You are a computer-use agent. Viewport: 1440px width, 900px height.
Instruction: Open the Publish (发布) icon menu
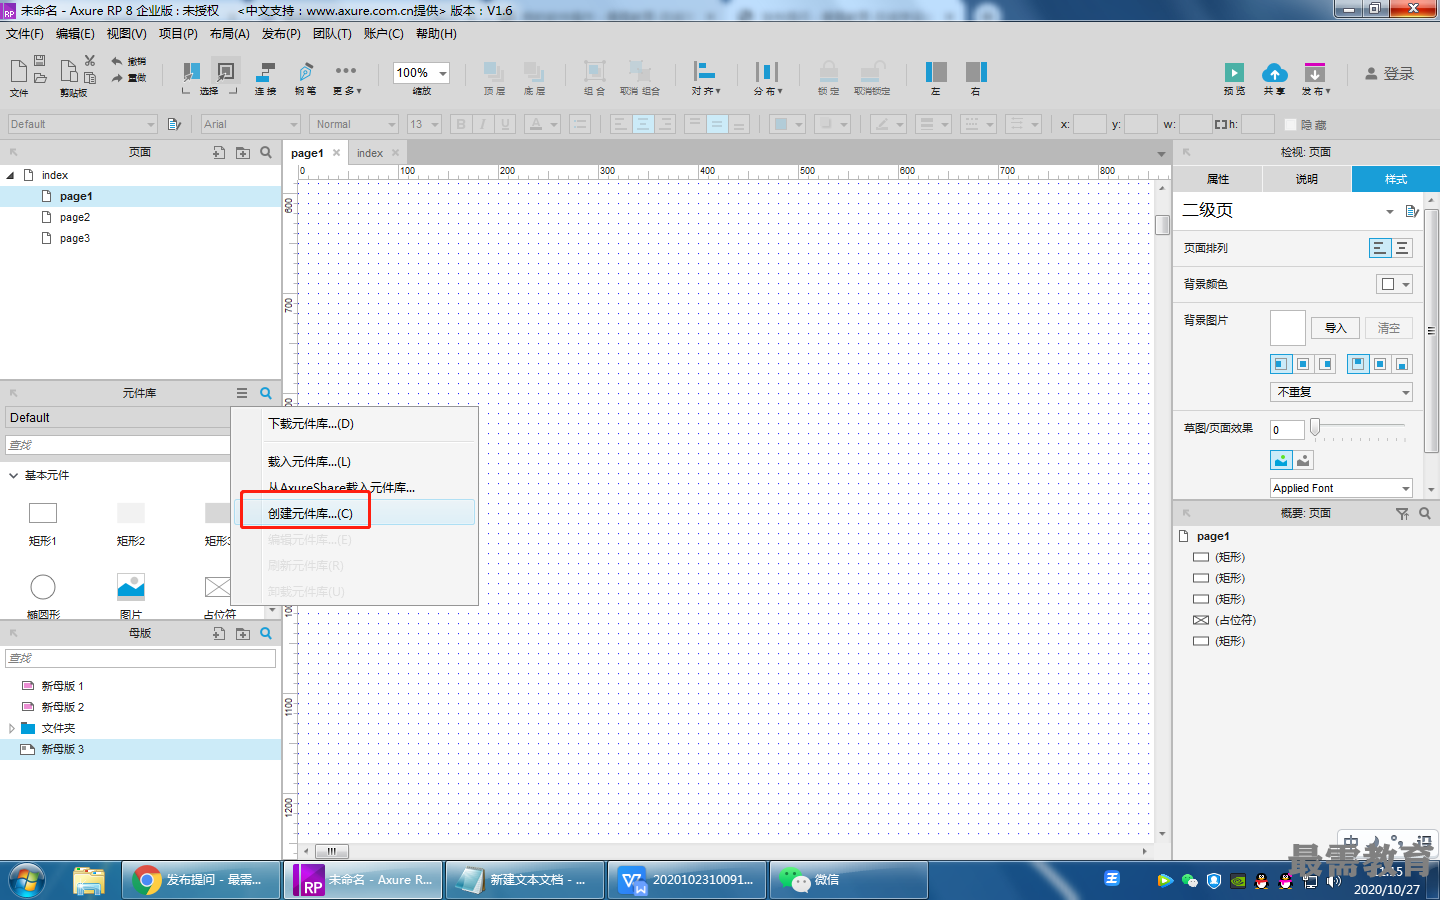[x=1315, y=72]
